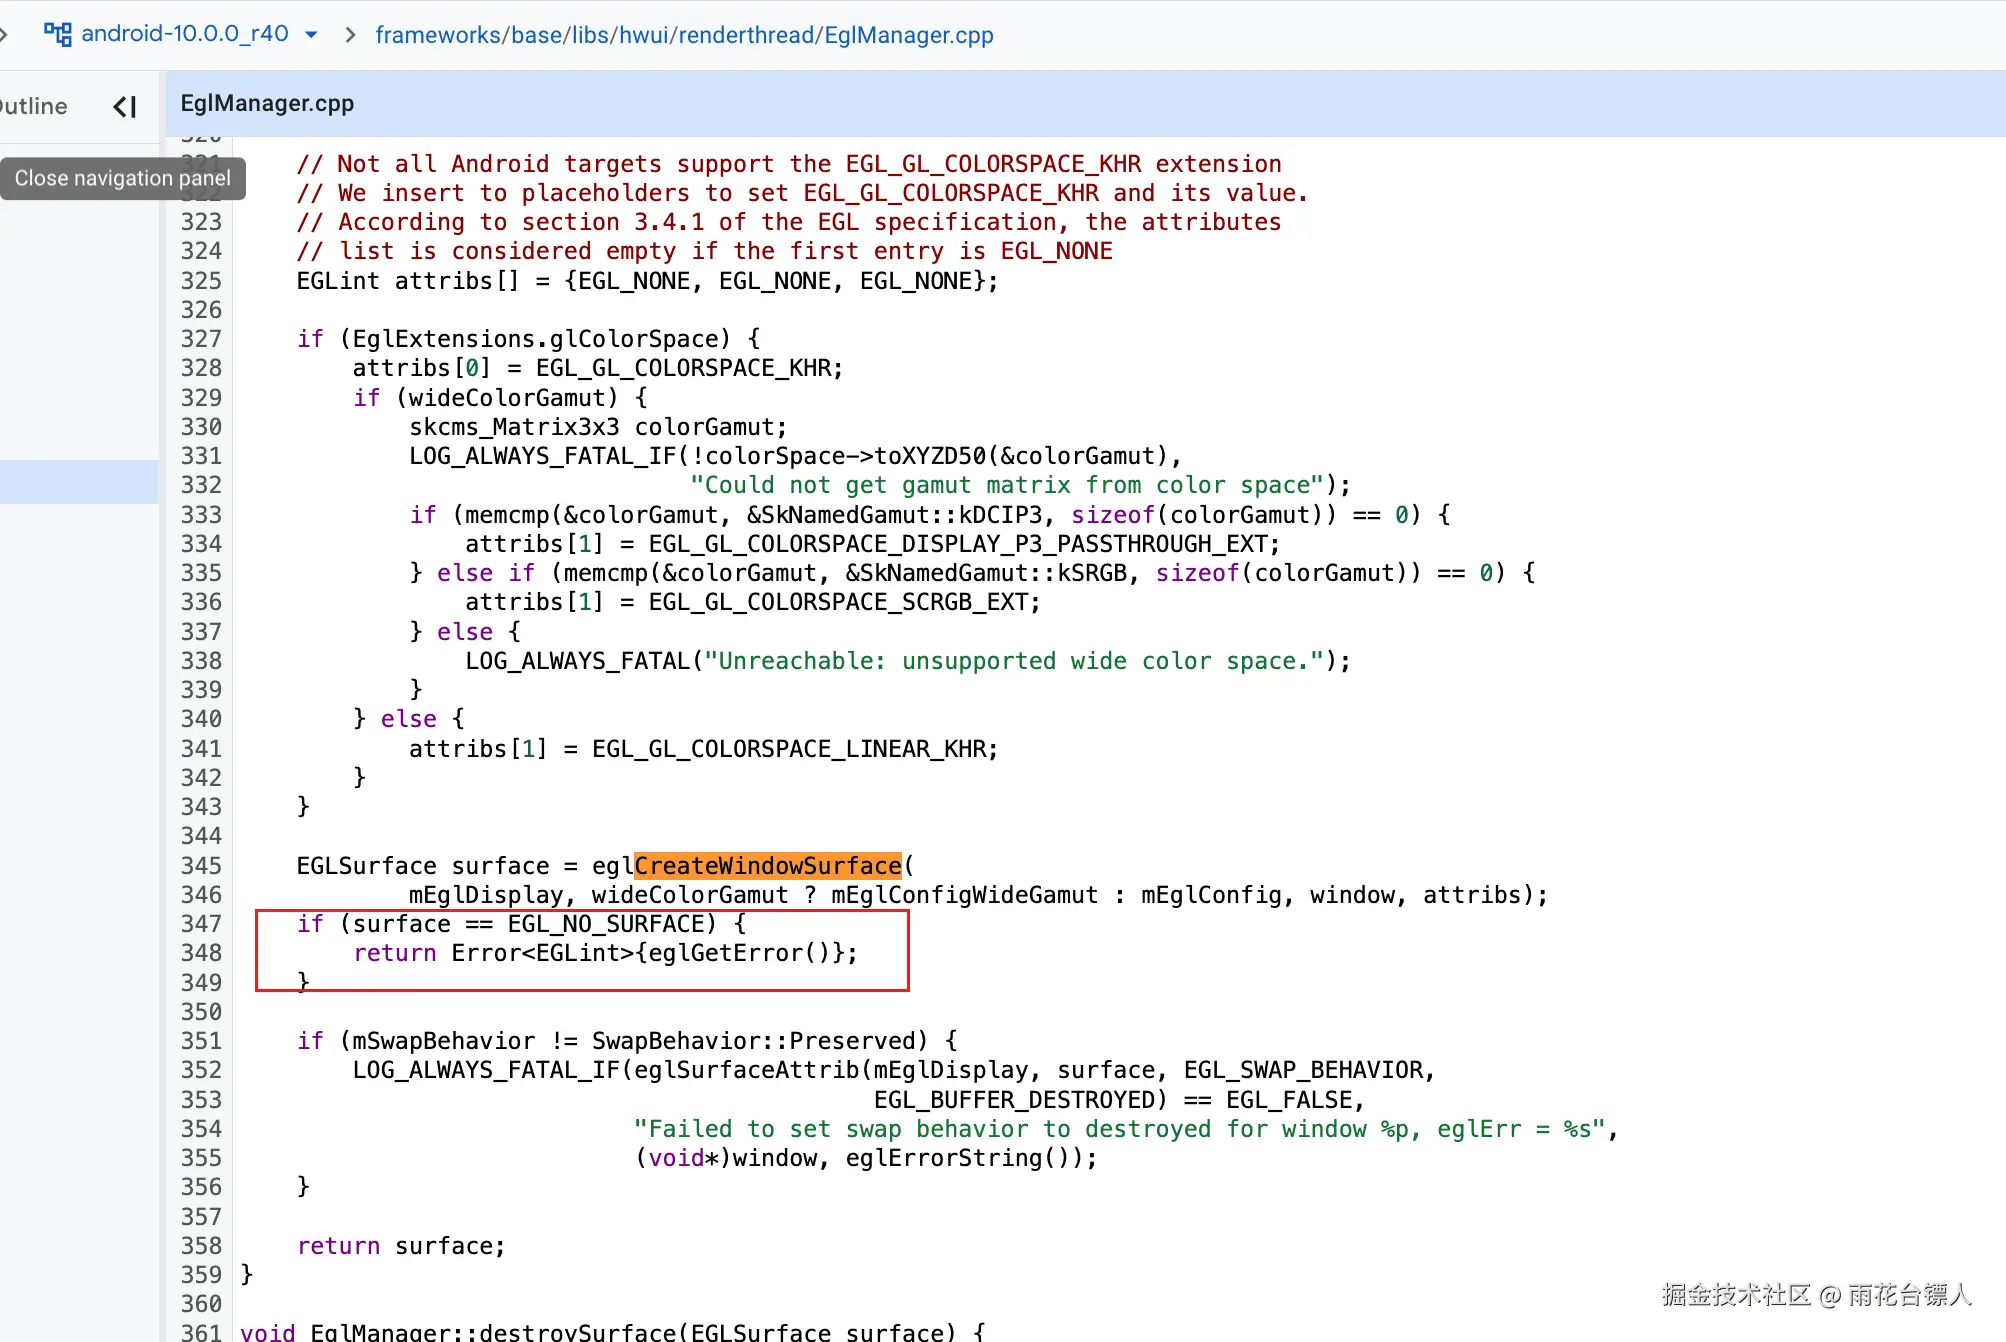Viewport: 2006px width, 1342px height.
Task: Click the branch tree icon beside android-10.0.0_r40
Action: pyautogui.click(x=57, y=34)
